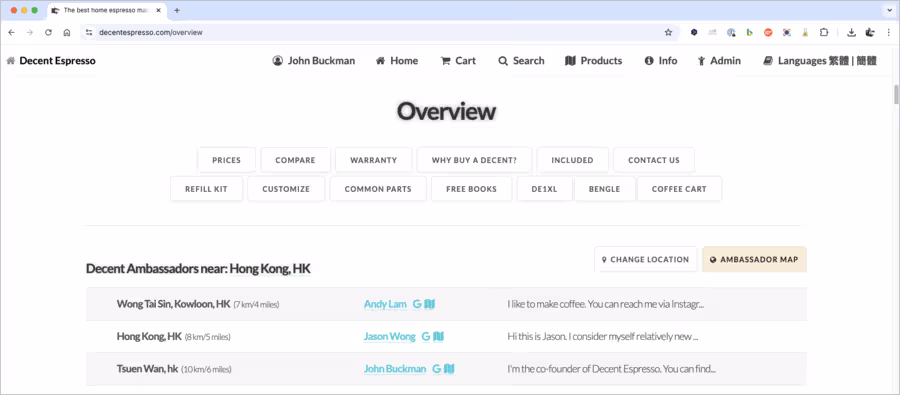Click the Google icon beside John Buckman ambassador
The image size is (900, 395).
pyautogui.click(x=436, y=369)
